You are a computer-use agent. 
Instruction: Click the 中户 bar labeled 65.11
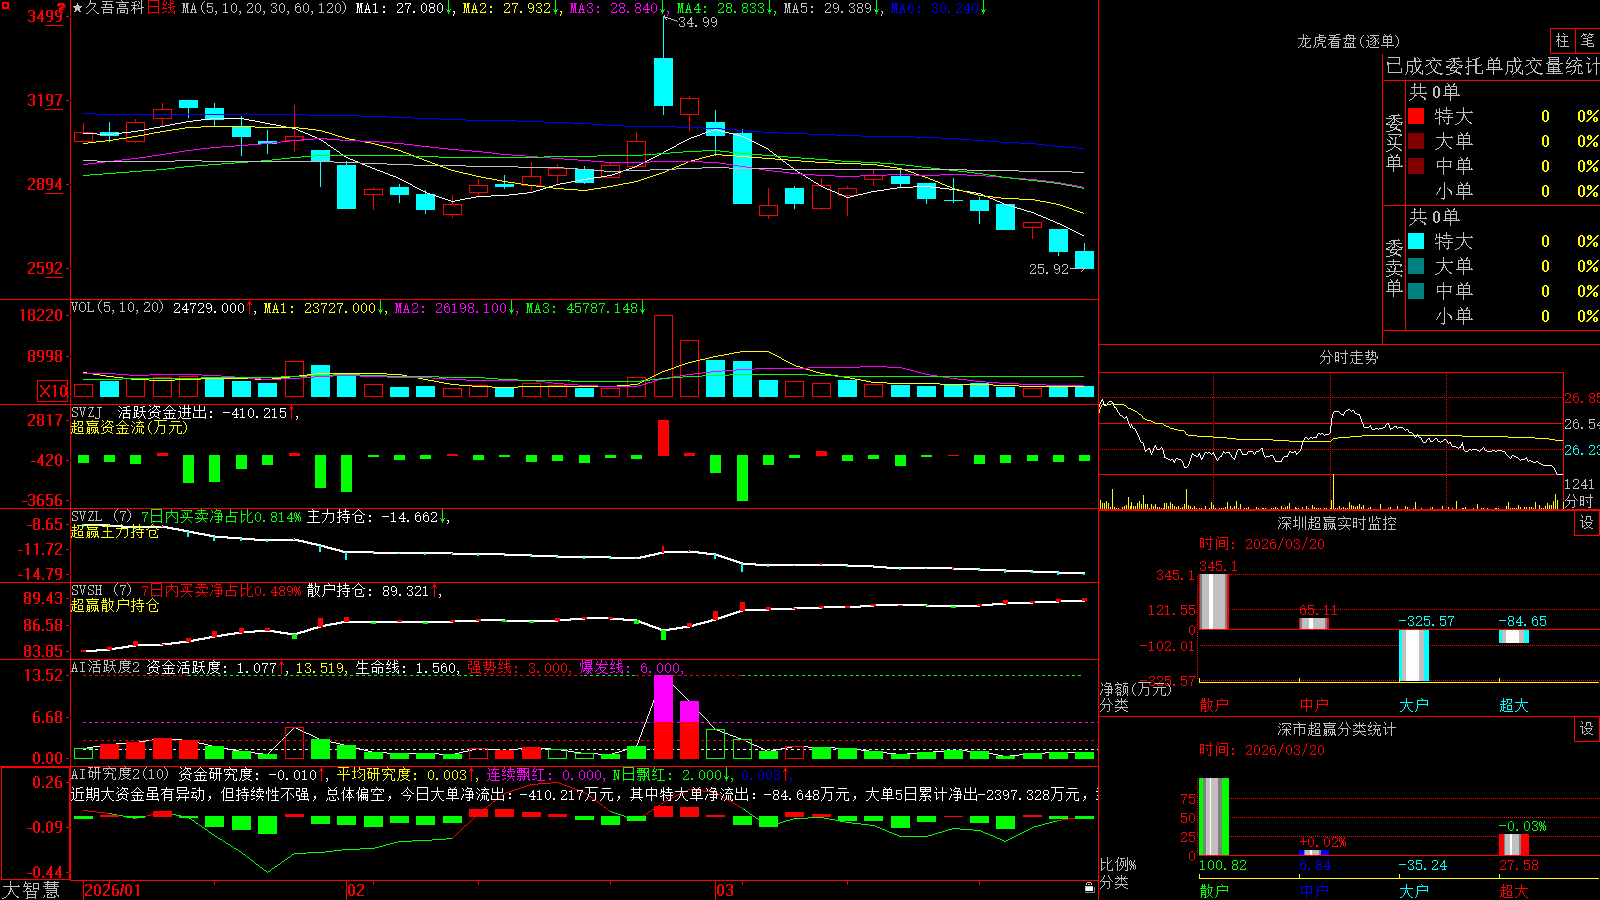(1314, 624)
